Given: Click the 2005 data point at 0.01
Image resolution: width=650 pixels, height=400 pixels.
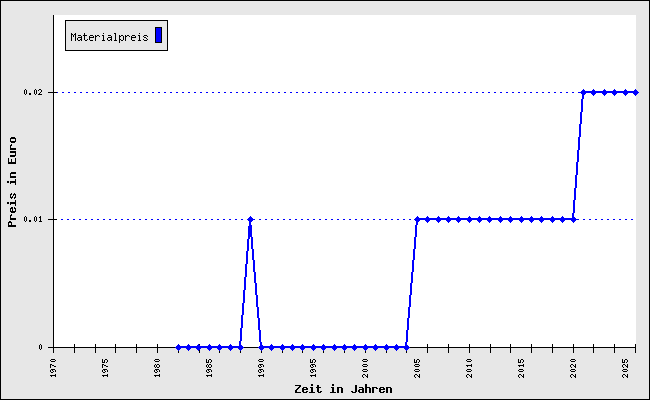Looking at the screenshot, I should [x=417, y=219].
